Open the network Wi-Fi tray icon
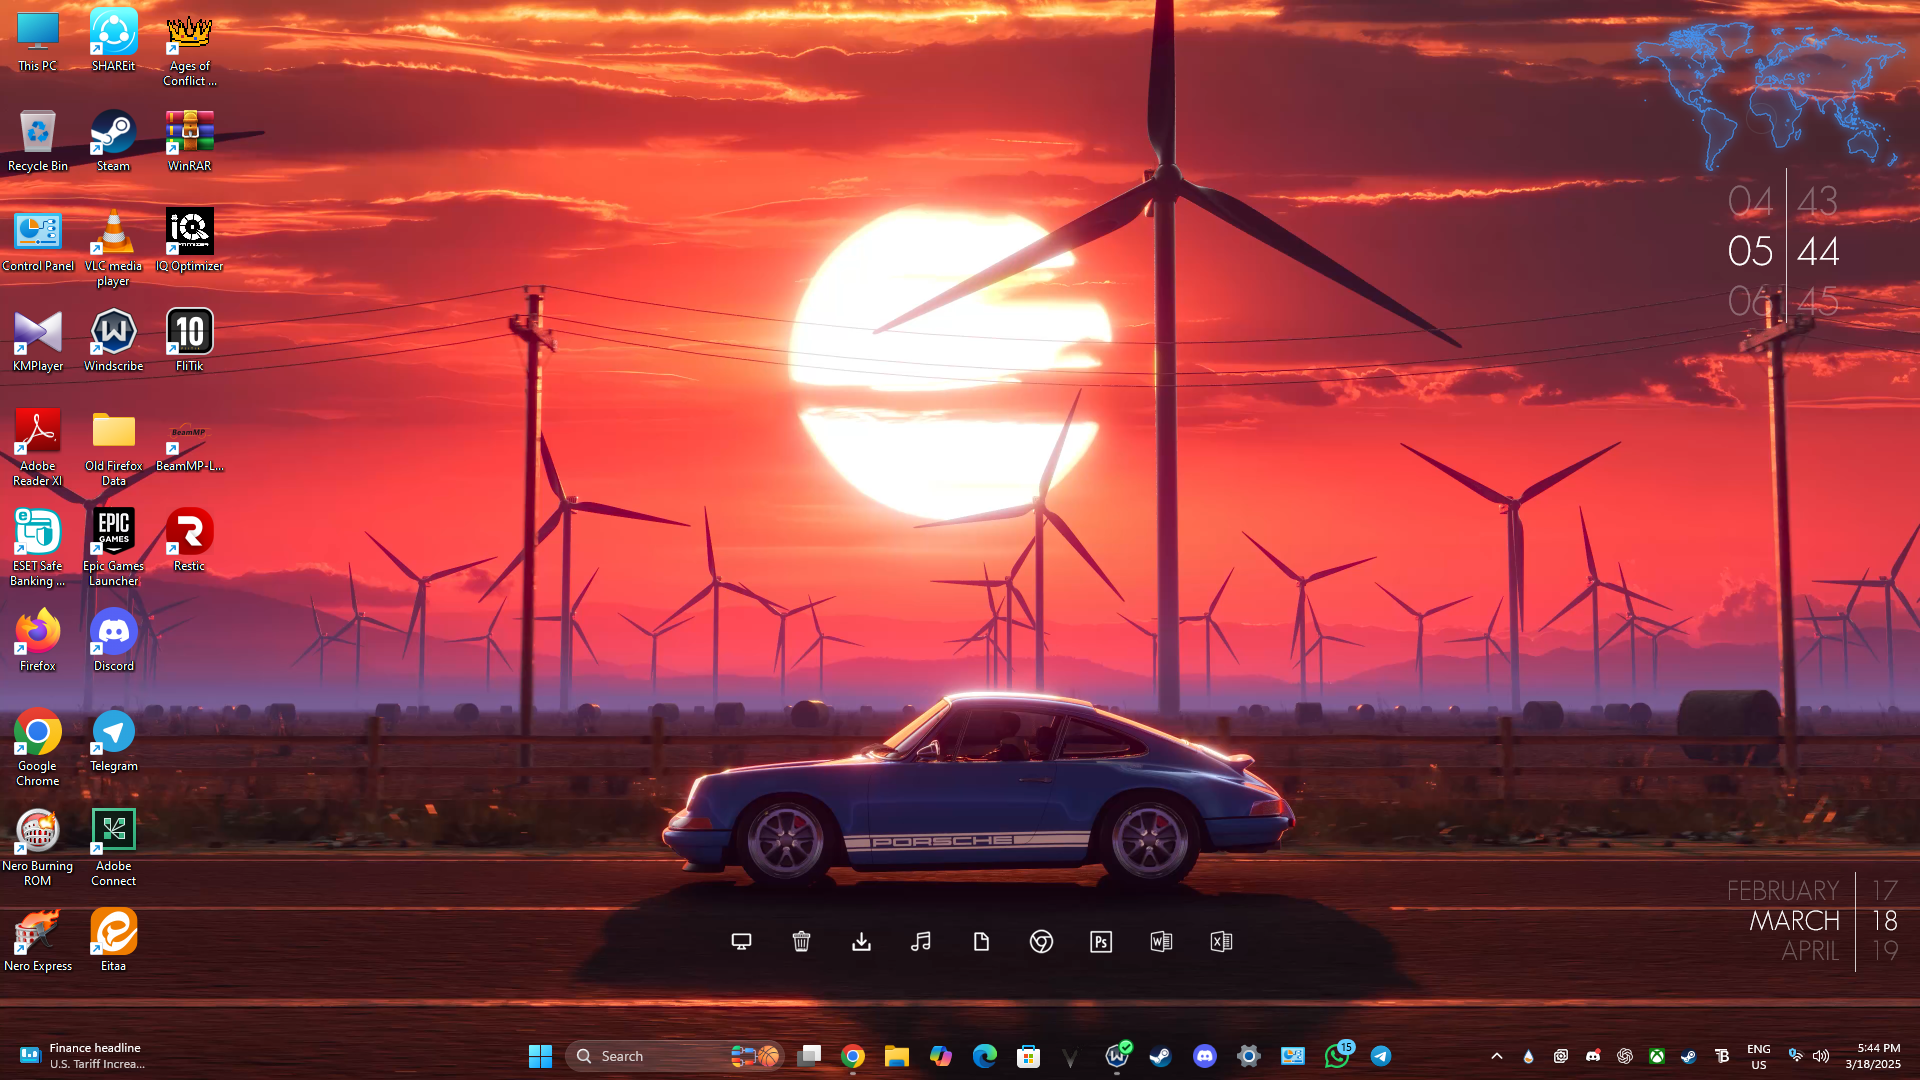 (1796, 1056)
